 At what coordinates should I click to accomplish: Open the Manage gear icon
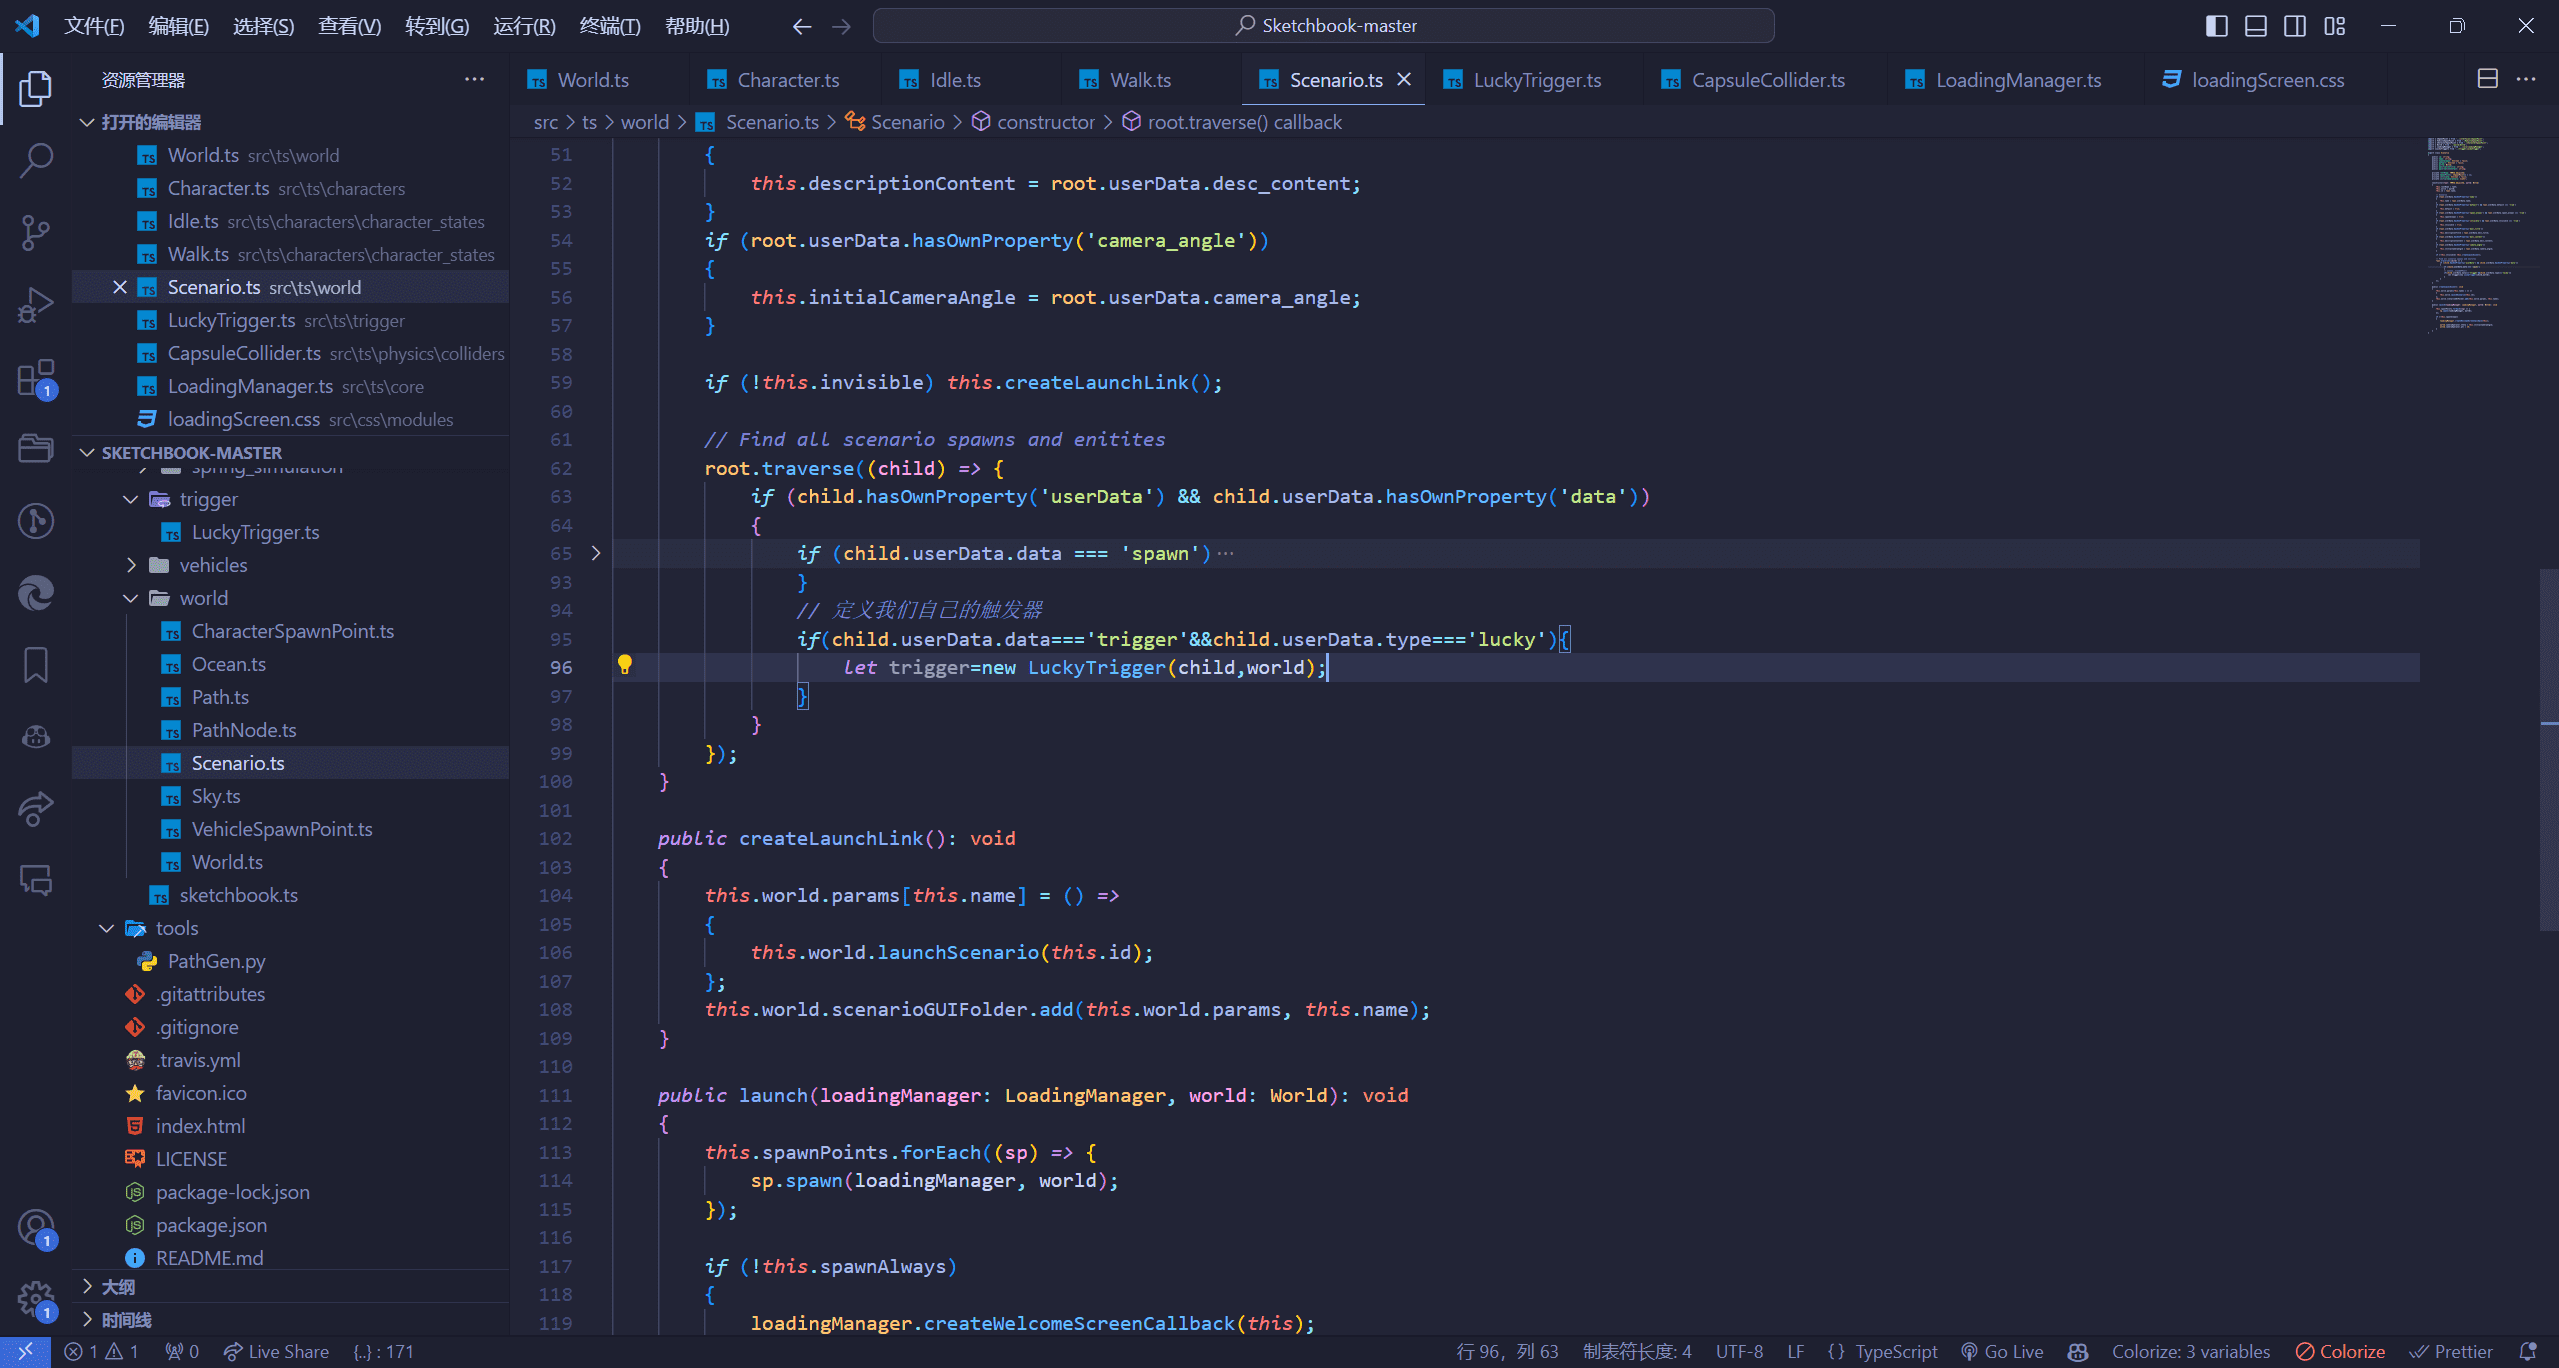click(35, 1300)
